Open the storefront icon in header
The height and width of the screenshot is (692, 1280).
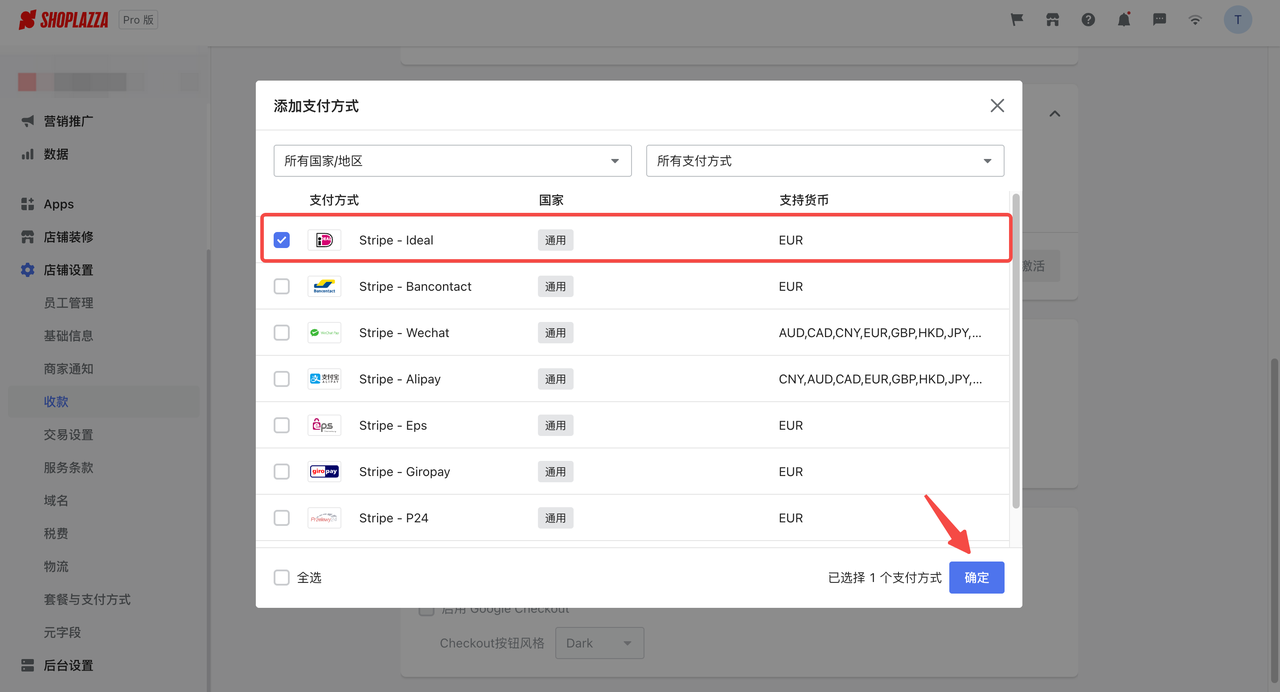click(x=1052, y=19)
